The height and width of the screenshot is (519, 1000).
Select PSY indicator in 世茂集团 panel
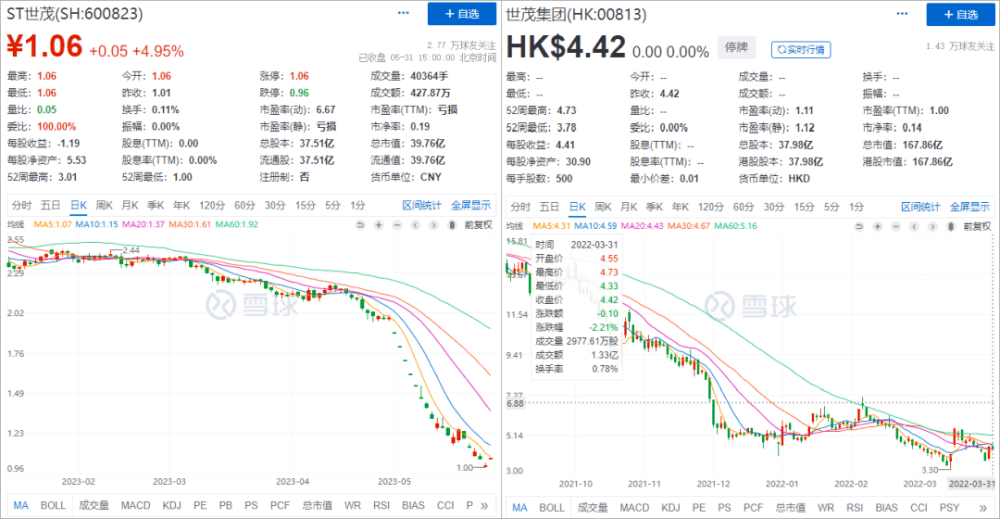[x=949, y=508]
